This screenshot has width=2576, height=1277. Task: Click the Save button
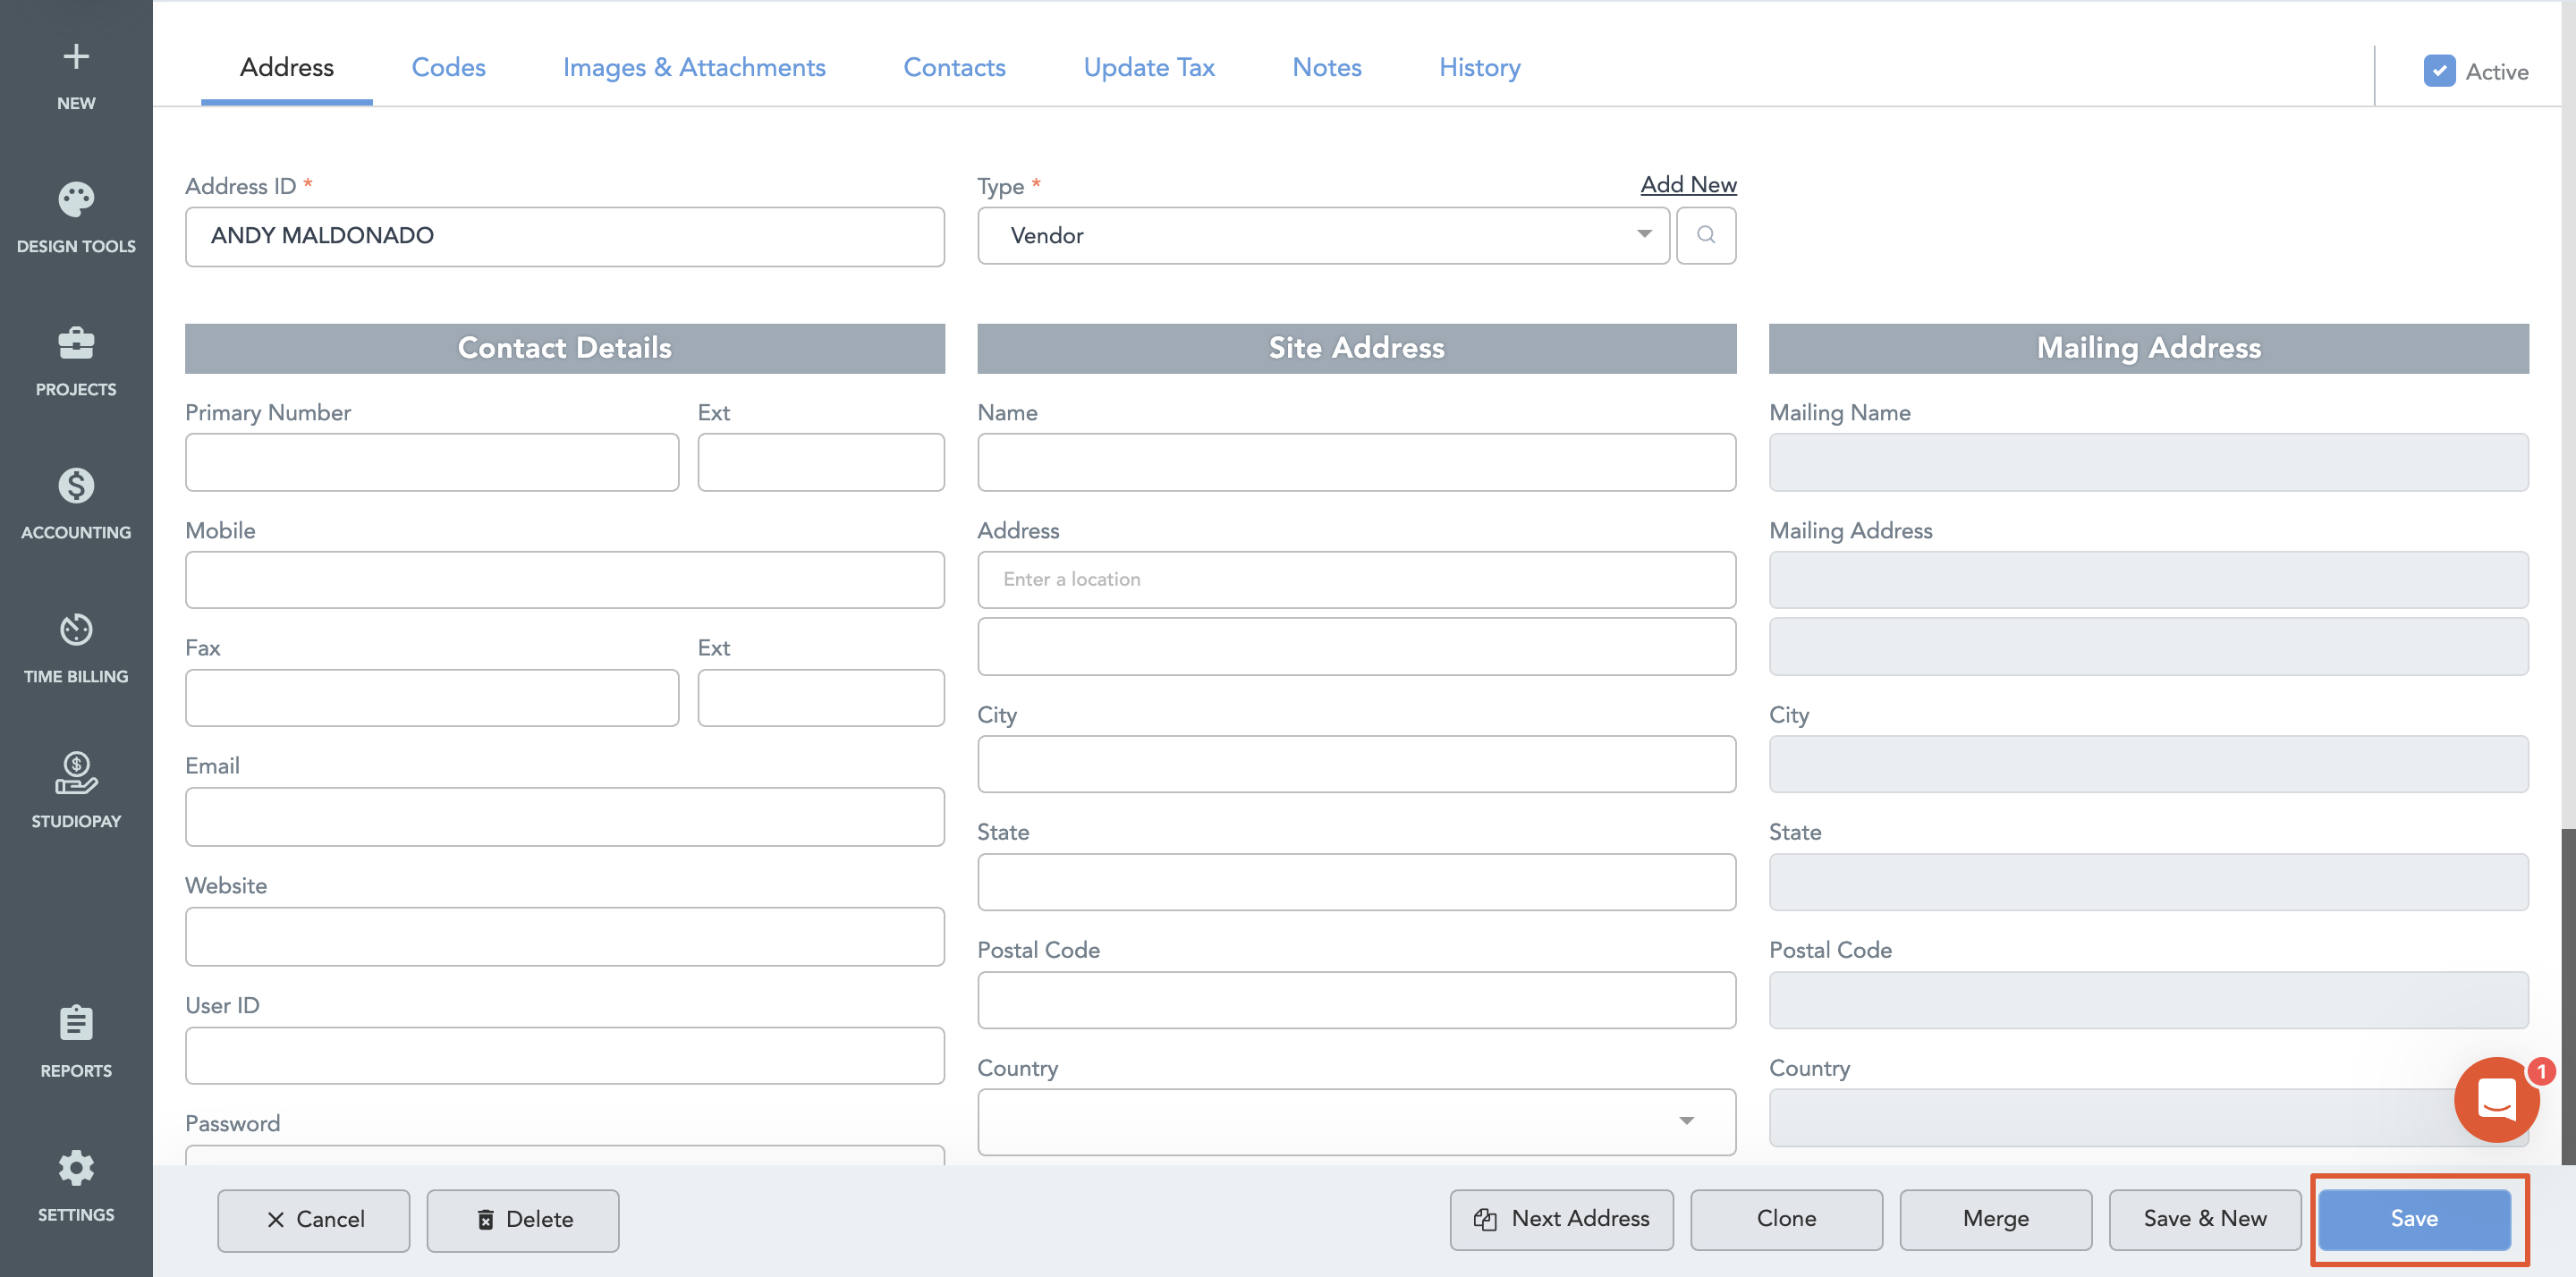tap(2414, 1218)
